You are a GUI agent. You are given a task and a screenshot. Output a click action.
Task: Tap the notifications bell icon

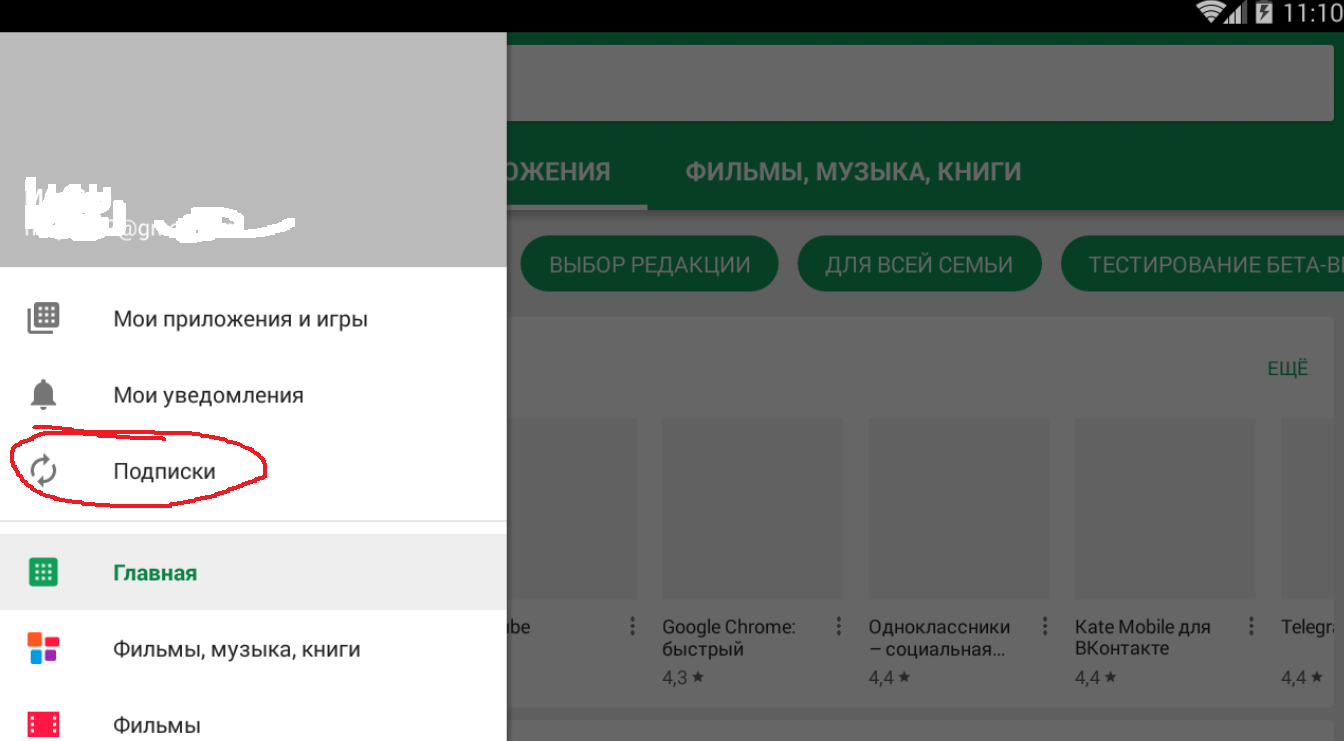pyautogui.click(x=43, y=395)
